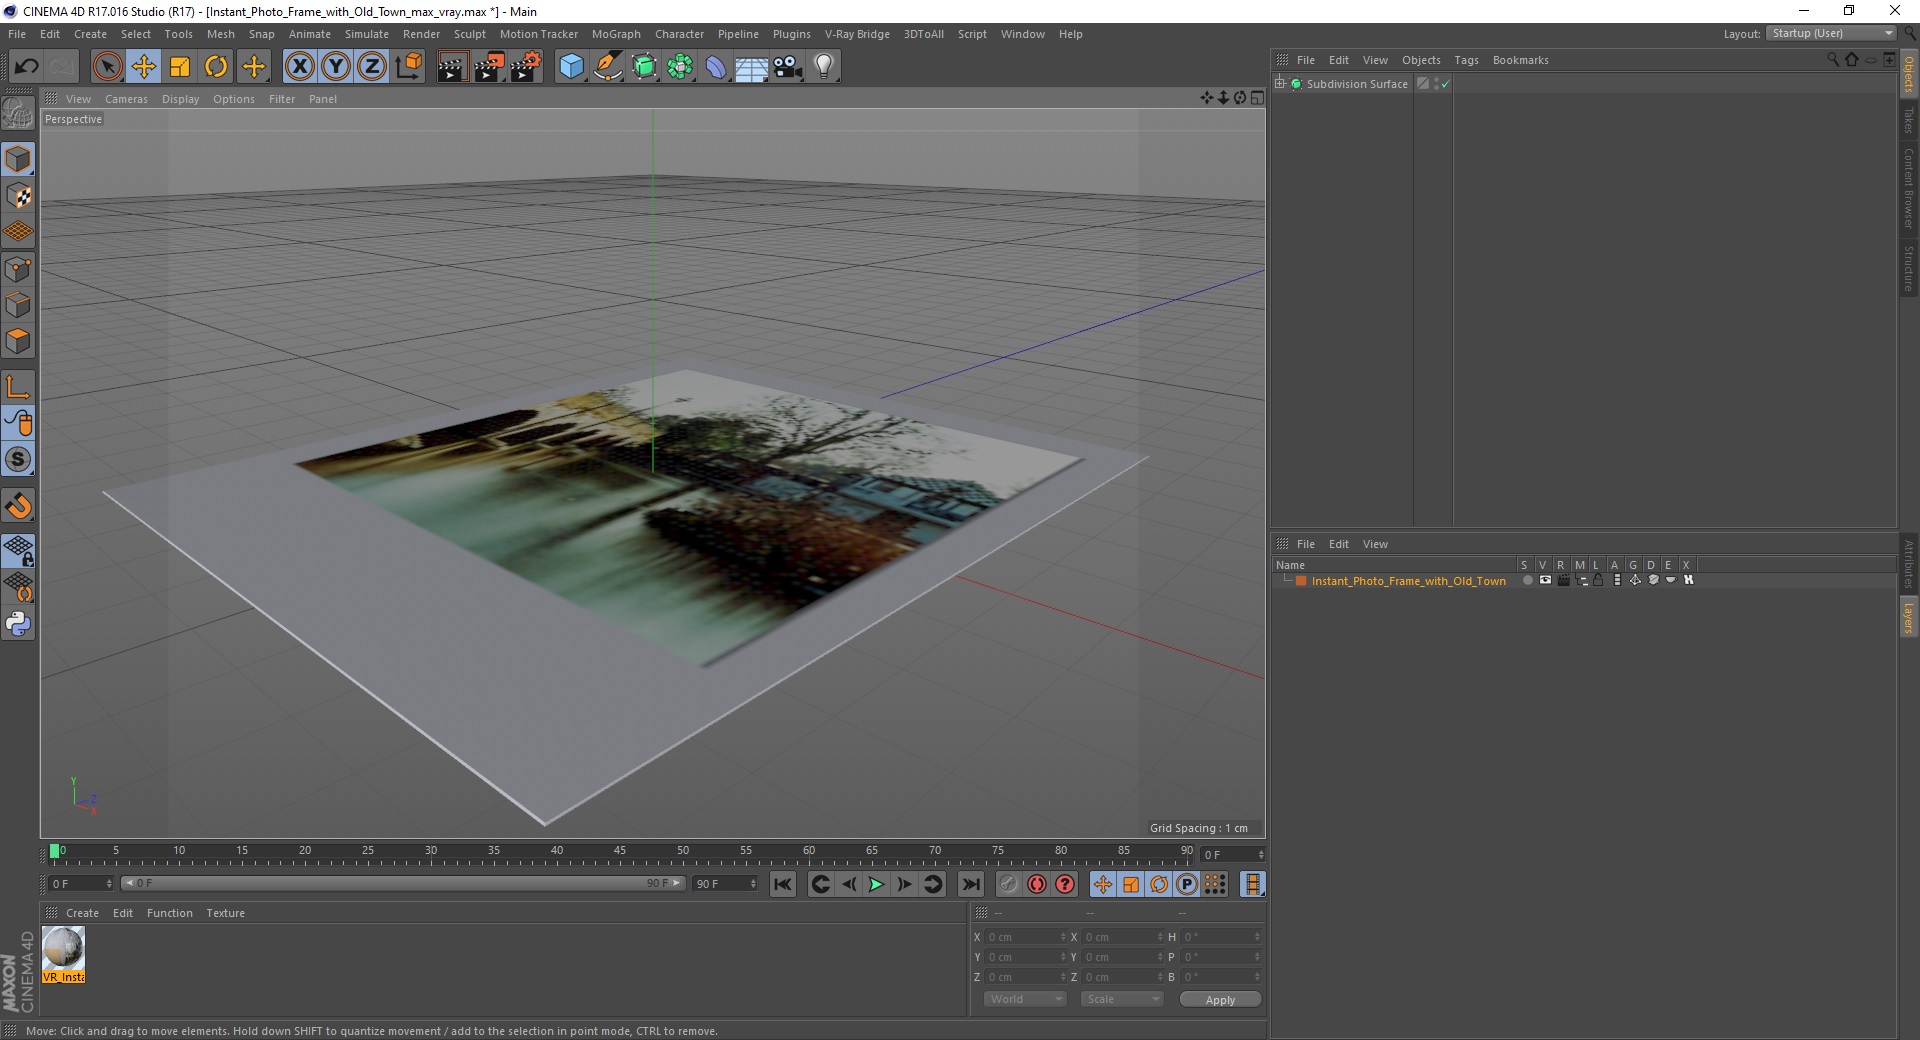Click the green playhead marker at frame 0
Image resolution: width=1920 pixels, height=1040 pixels.
pos(55,851)
